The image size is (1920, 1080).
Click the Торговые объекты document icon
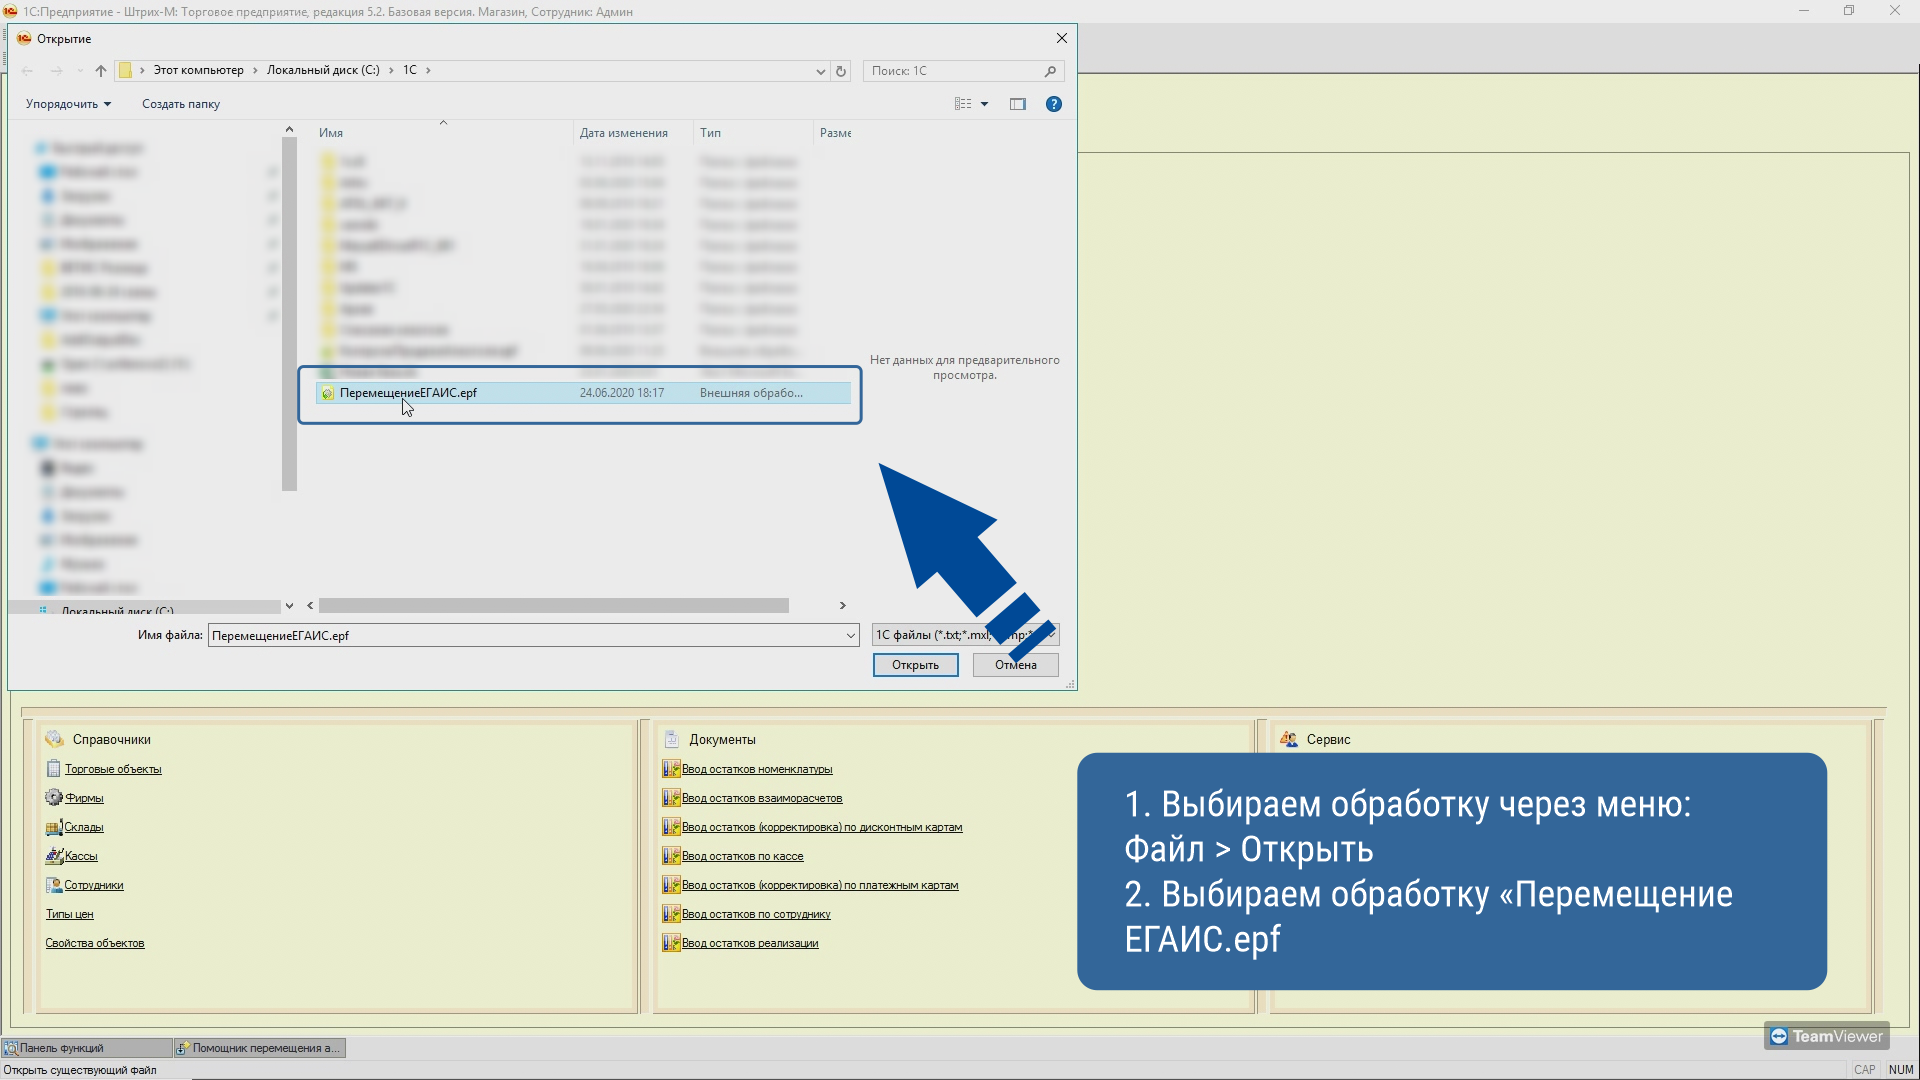point(54,769)
